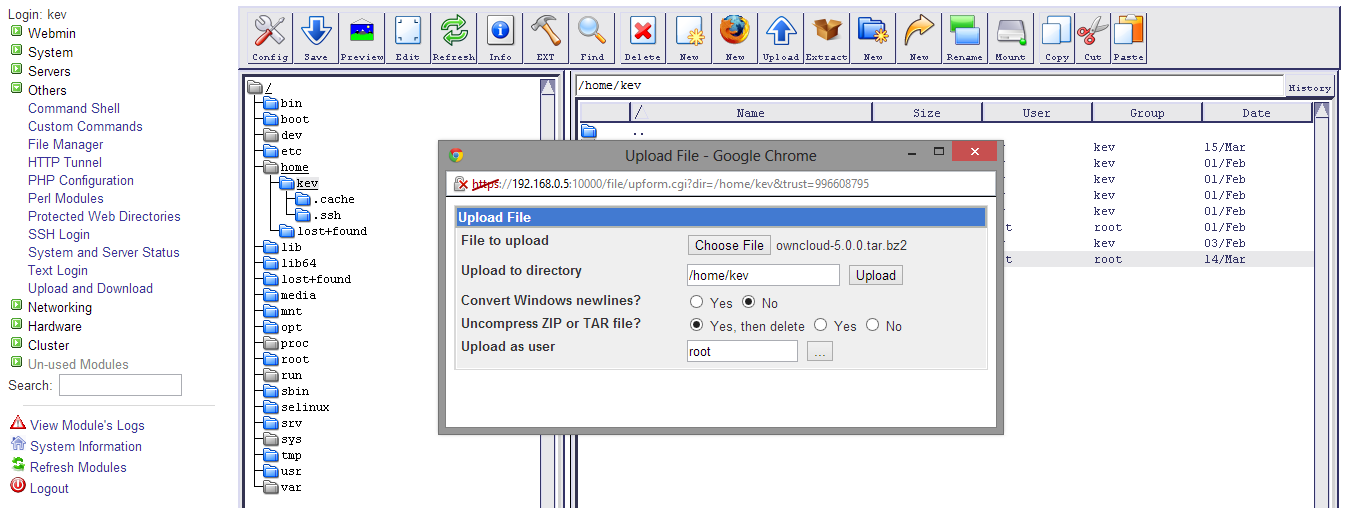Click the Choose File button
1346x508 pixels.
click(x=729, y=245)
